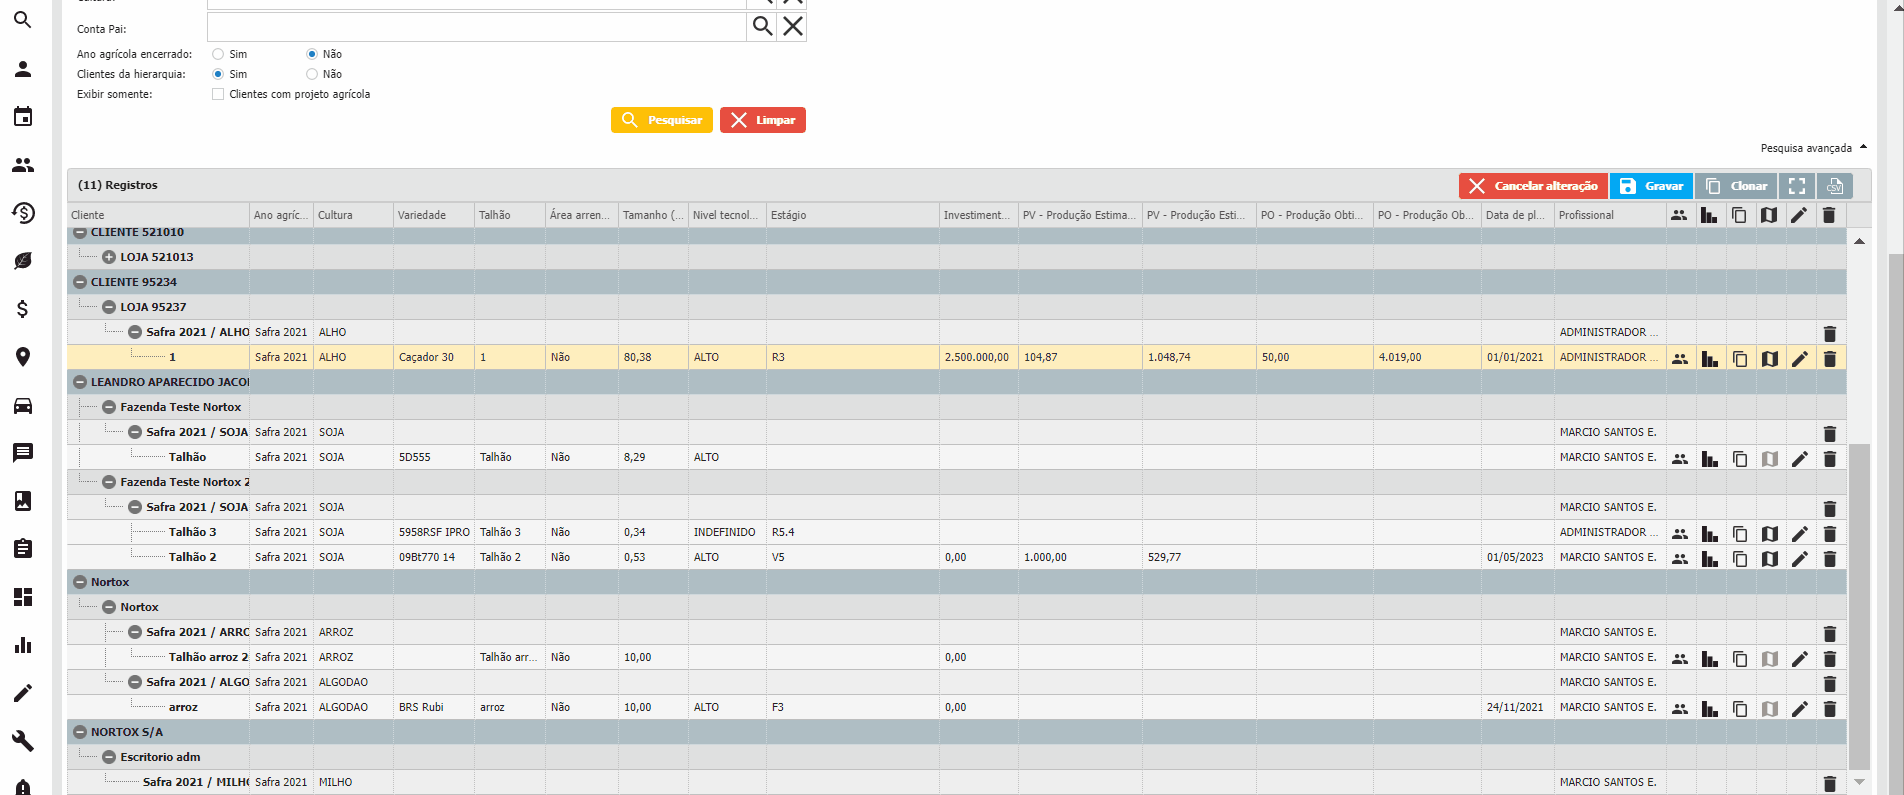Click the magnifier icon next to Conta Pai
Image resolution: width=1904 pixels, height=795 pixels.
pyautogui.click(x=762, y=27)
